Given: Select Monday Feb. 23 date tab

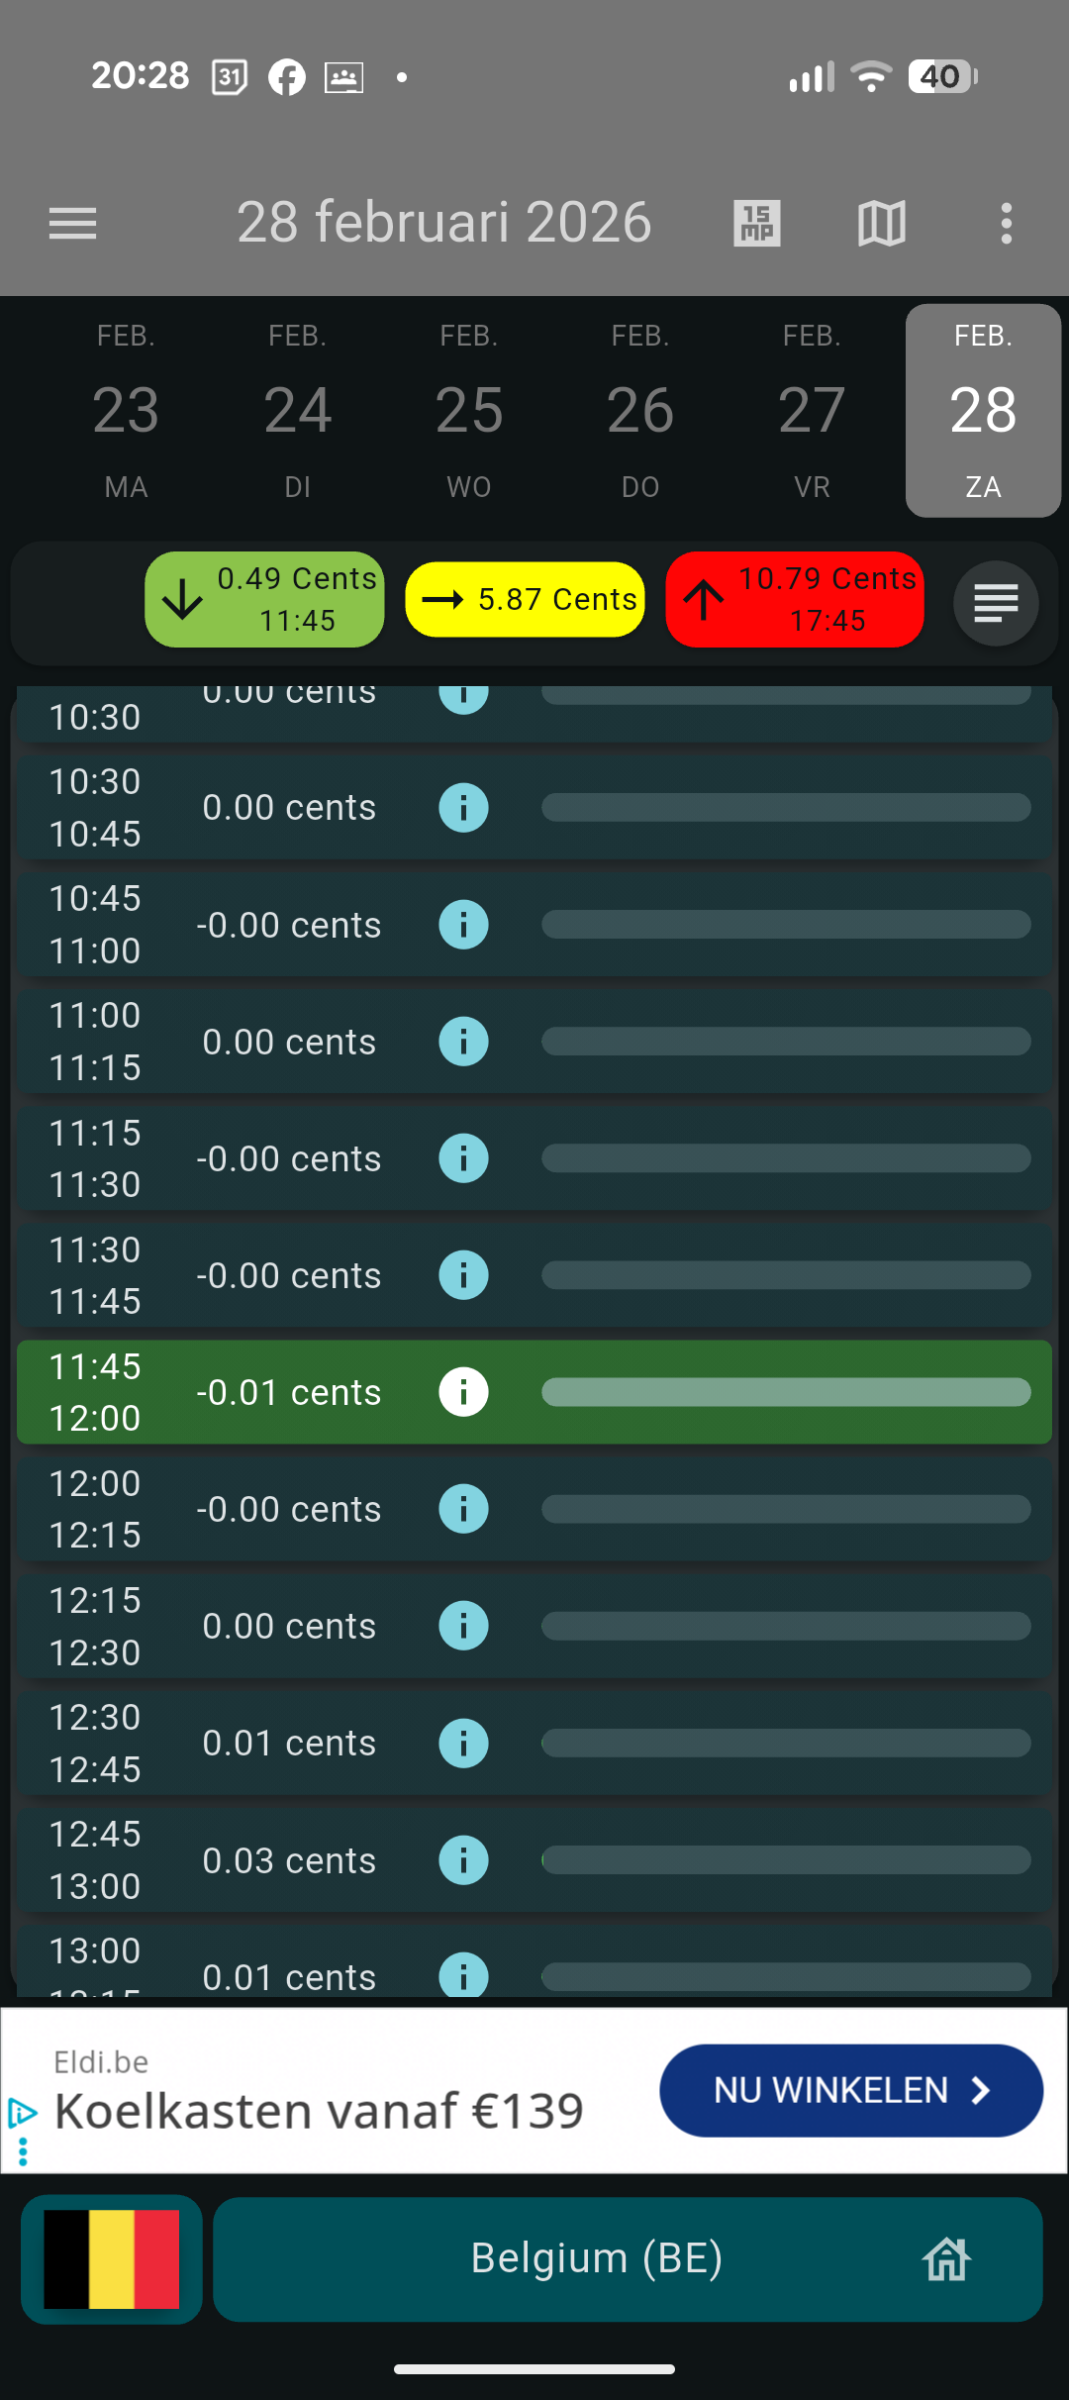Looking at the screenshot, I should [126, 411].
